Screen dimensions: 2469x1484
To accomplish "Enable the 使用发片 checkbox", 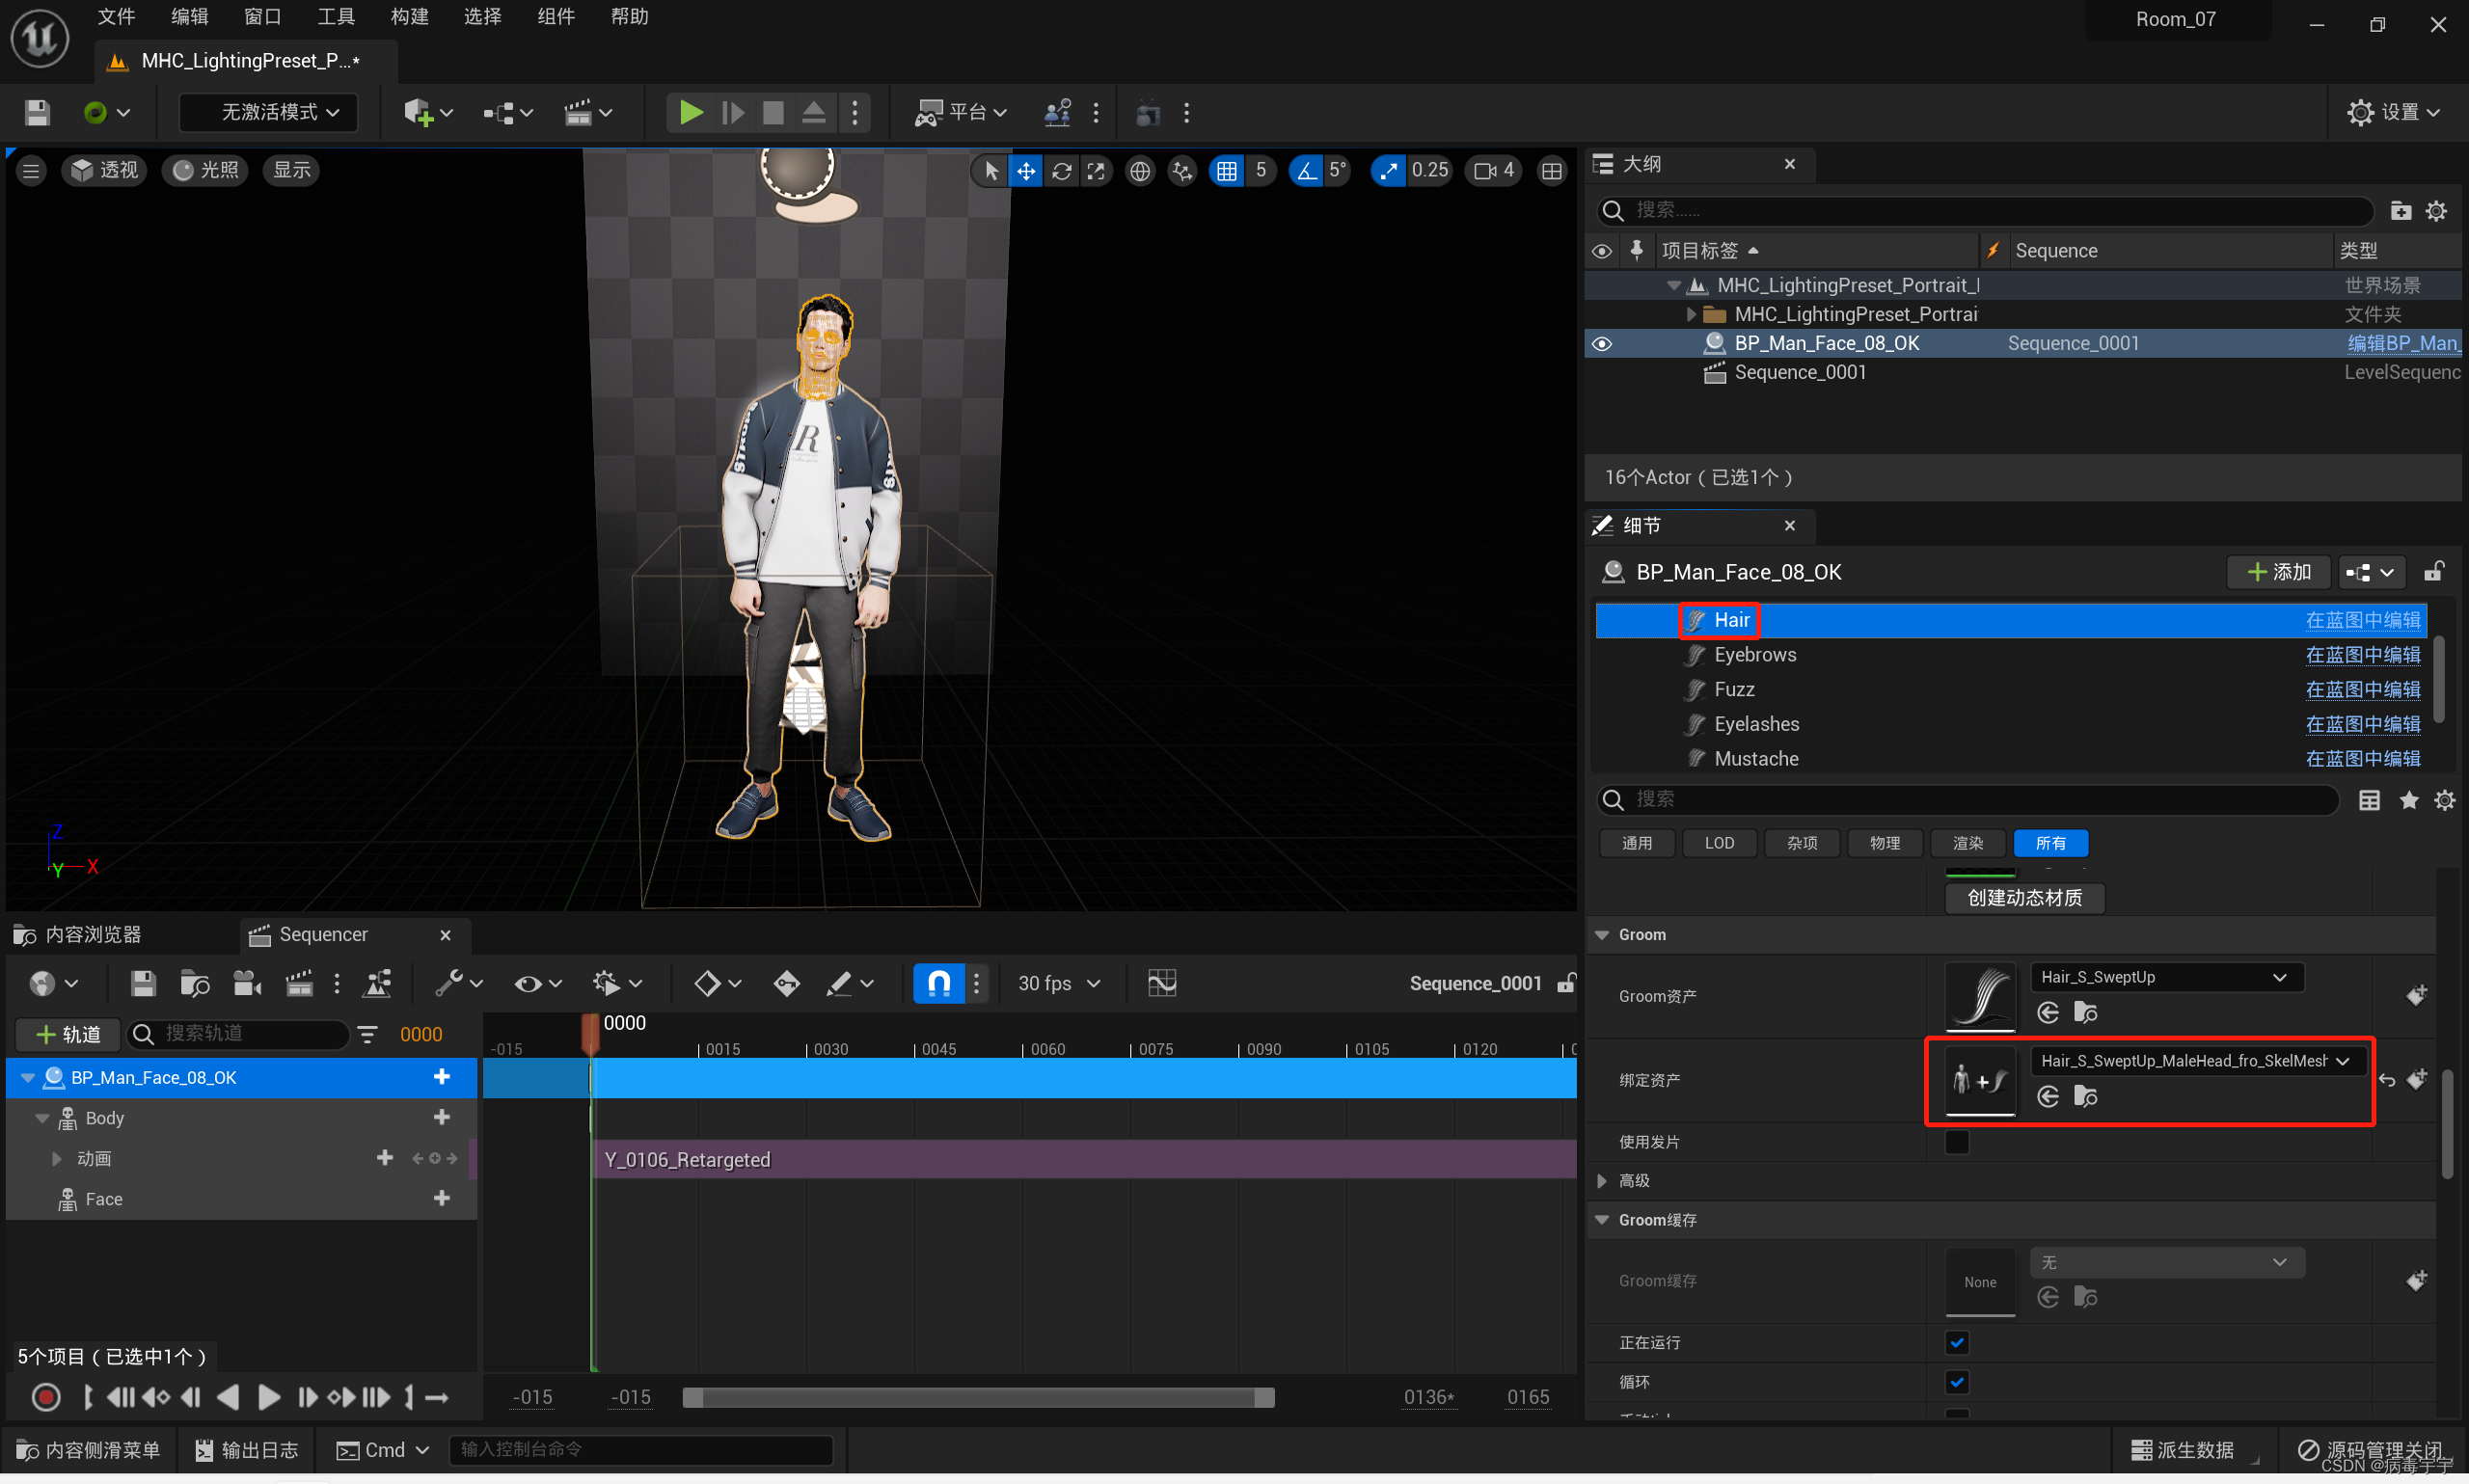I will (x=1956, y=1142).
